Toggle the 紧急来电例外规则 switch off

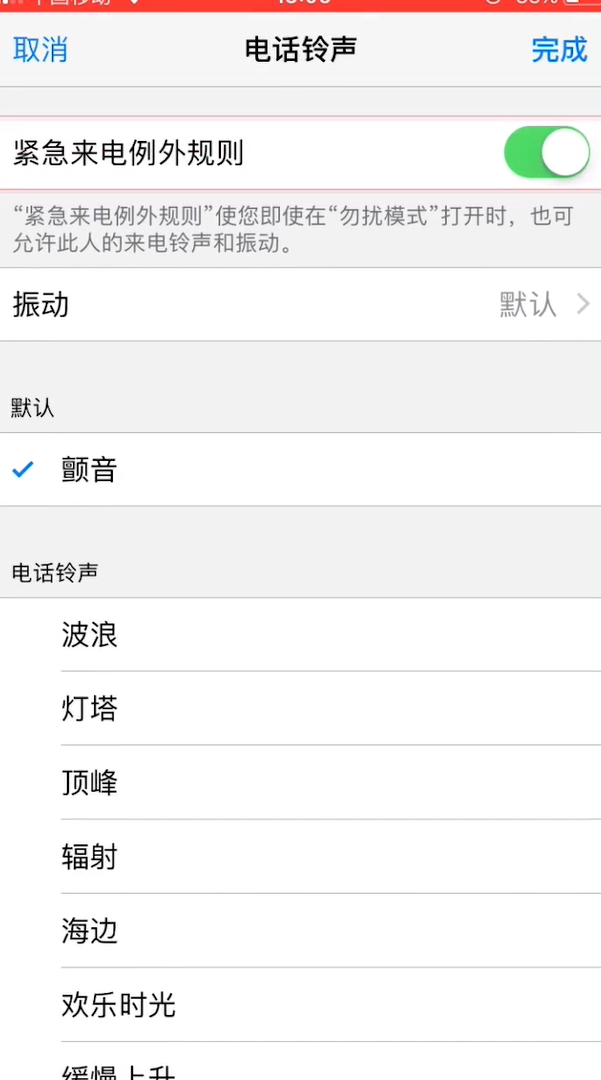[547, 152]
